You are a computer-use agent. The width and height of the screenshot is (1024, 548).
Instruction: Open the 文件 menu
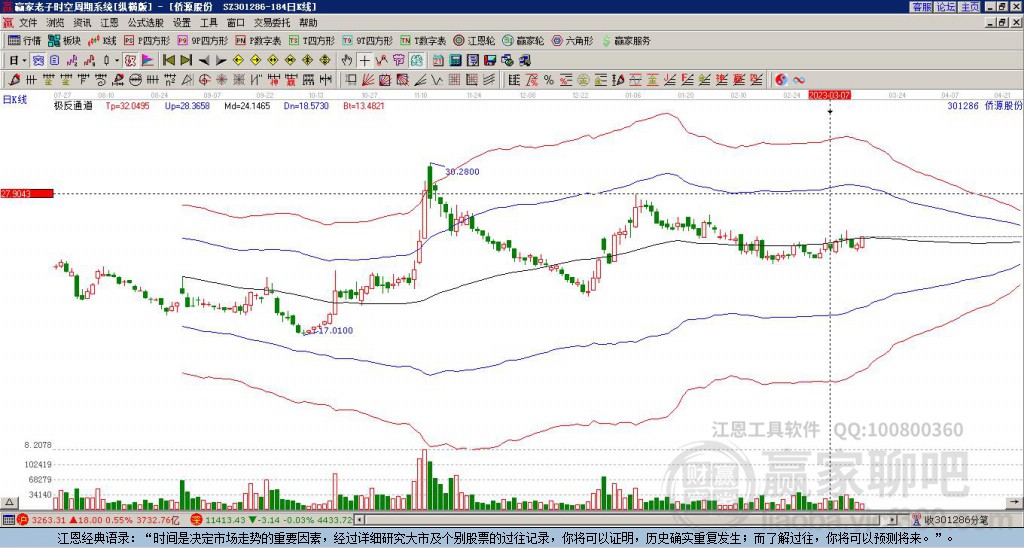pos(28,23)
